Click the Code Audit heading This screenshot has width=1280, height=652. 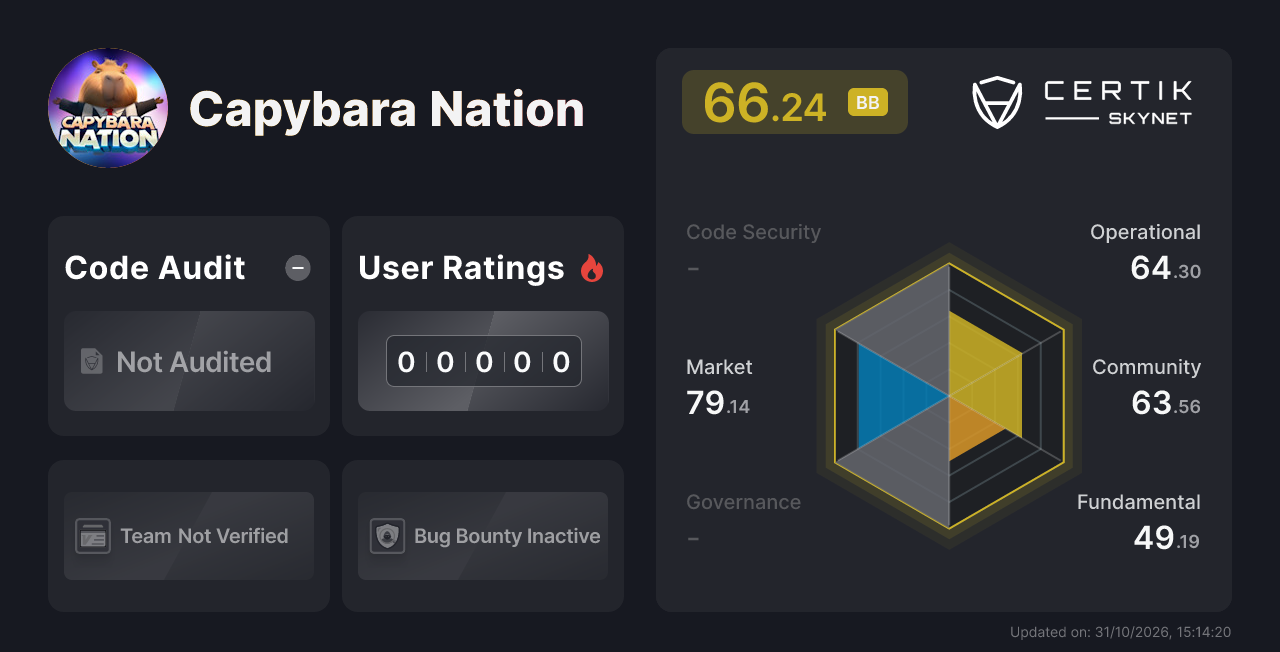coord(155,268)
